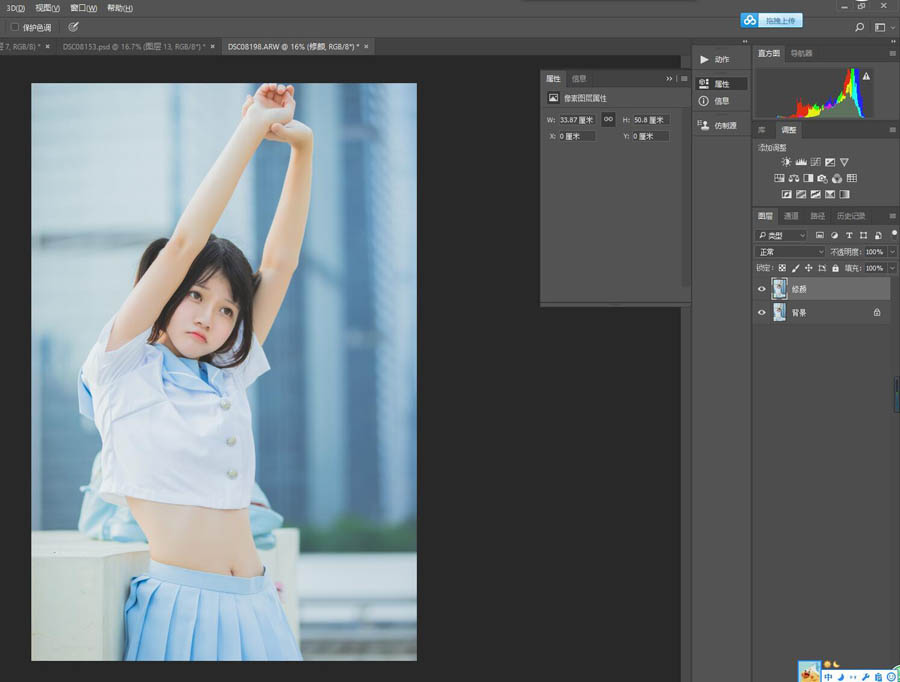Add a Brightness/Contrast adjustment (sun icon)

pos(787,162)
